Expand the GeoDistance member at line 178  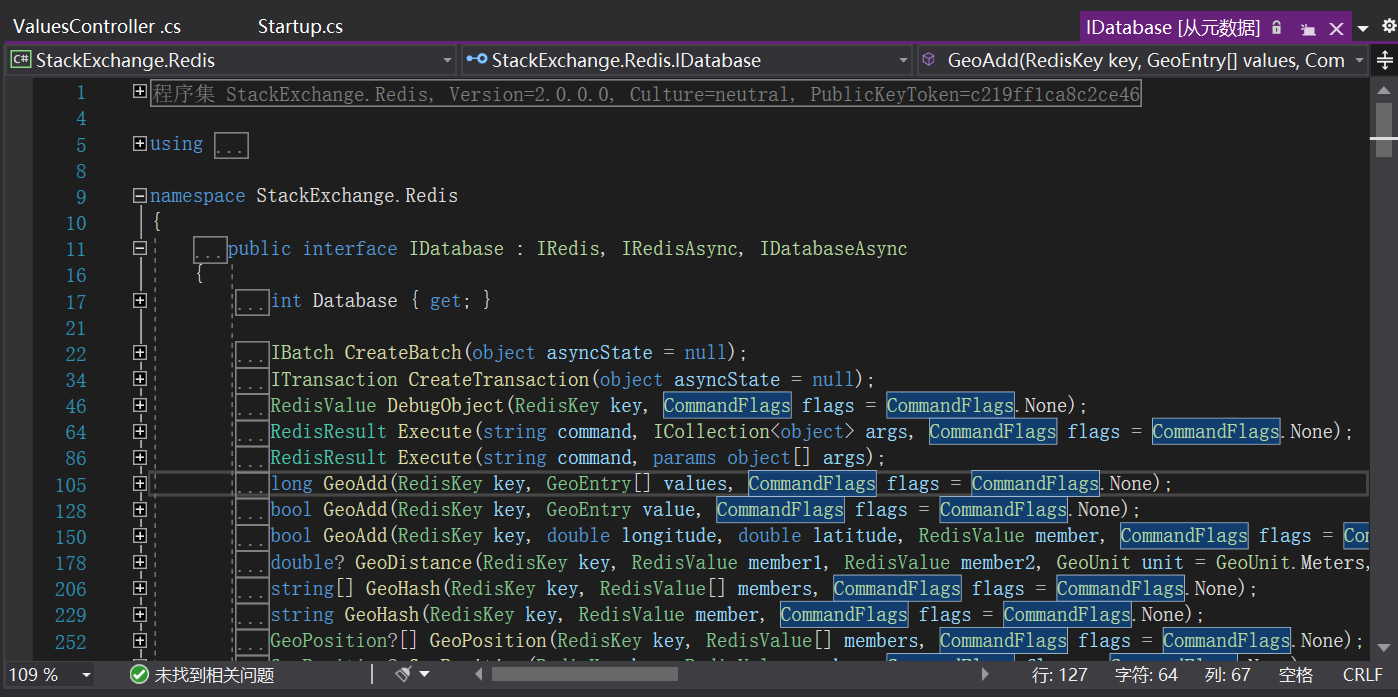[x=140, y=562]
